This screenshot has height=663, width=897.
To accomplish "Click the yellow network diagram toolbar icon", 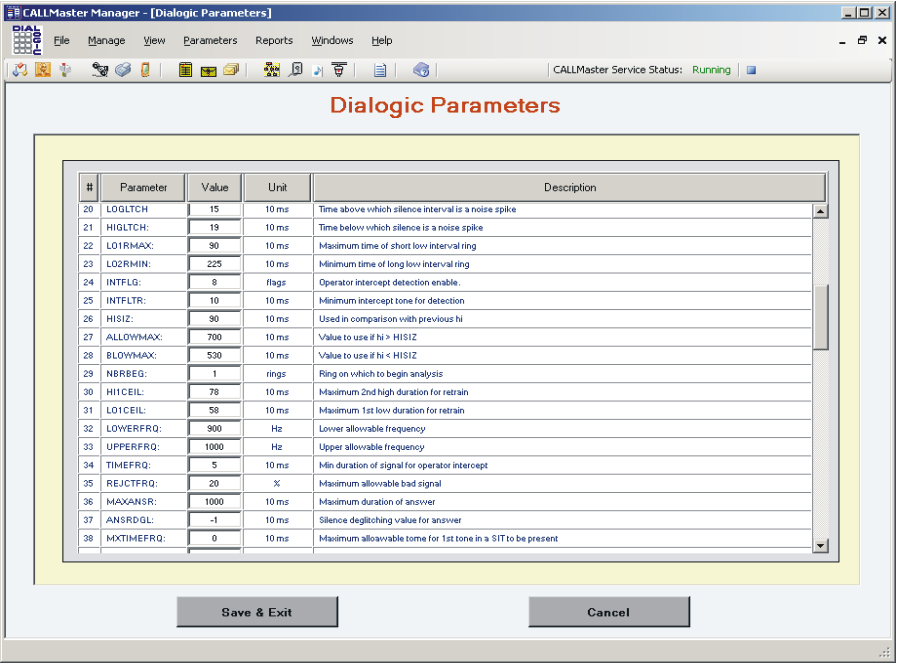I will click(x=272, y=70).
